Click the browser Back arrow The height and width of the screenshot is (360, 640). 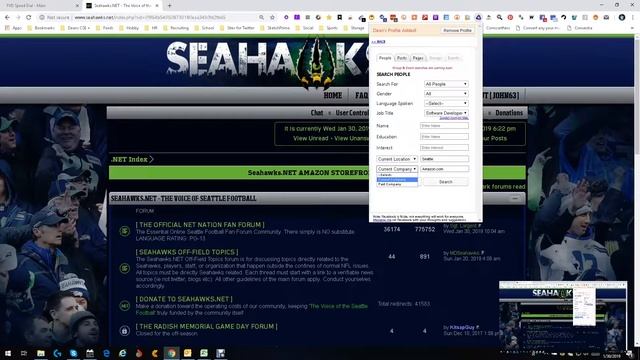tap(7, 17)
